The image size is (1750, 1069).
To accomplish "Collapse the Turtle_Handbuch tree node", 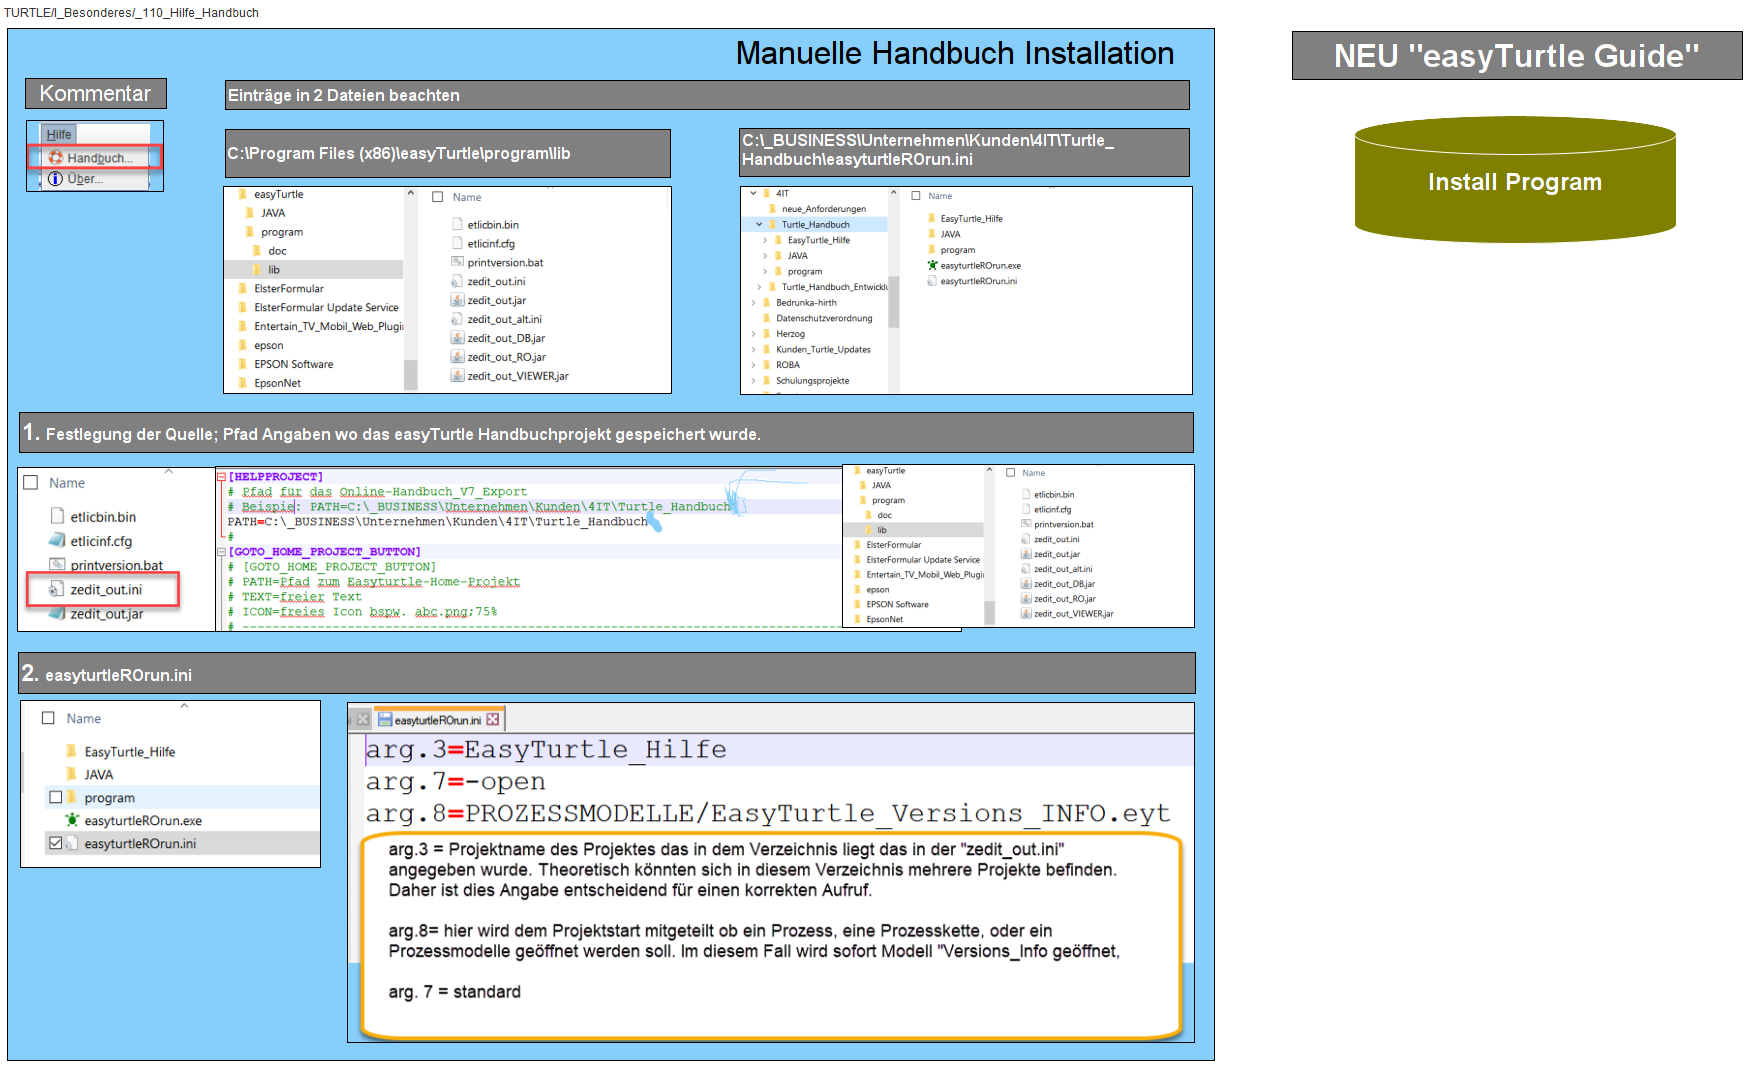I will point(759,225).
